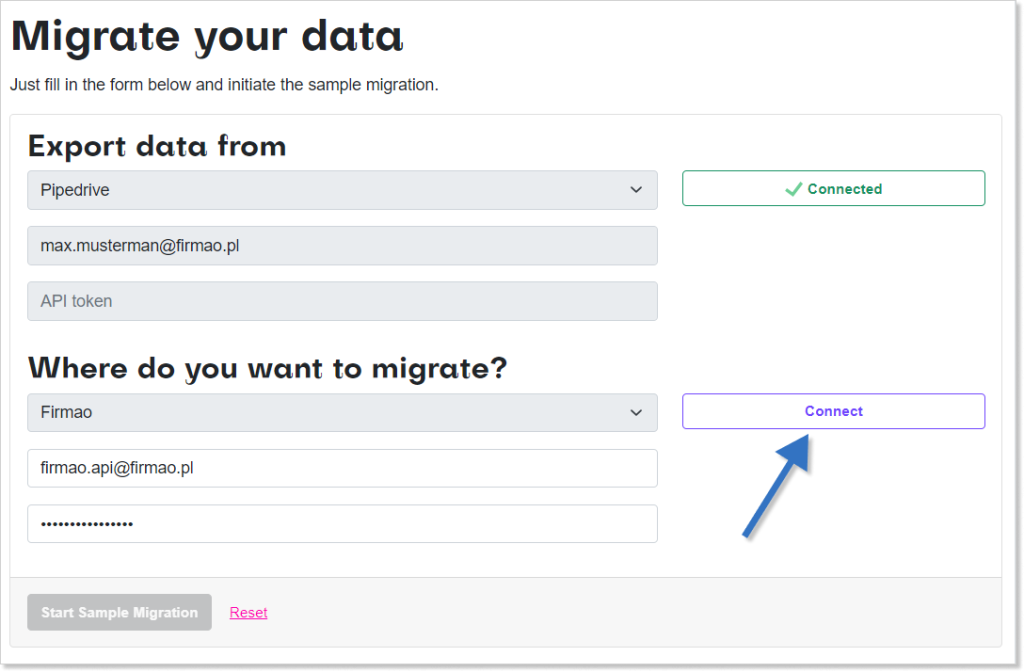Image resolution: width=1024 pixels, height=672 pixels.
Task: Click the purple Connect button
Action: click(833, 411)
